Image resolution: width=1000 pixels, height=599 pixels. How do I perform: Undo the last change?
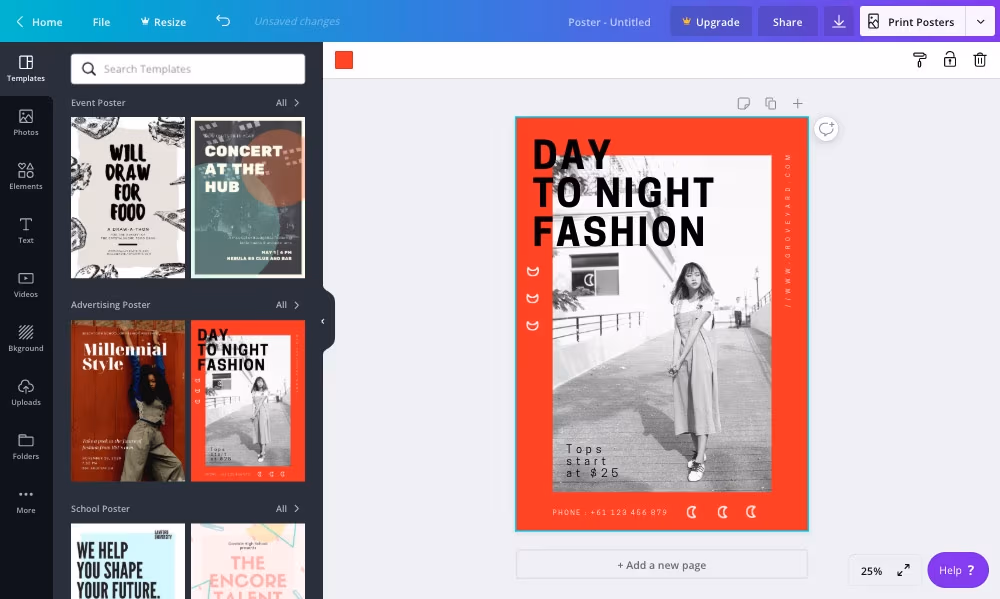[223, 21]
